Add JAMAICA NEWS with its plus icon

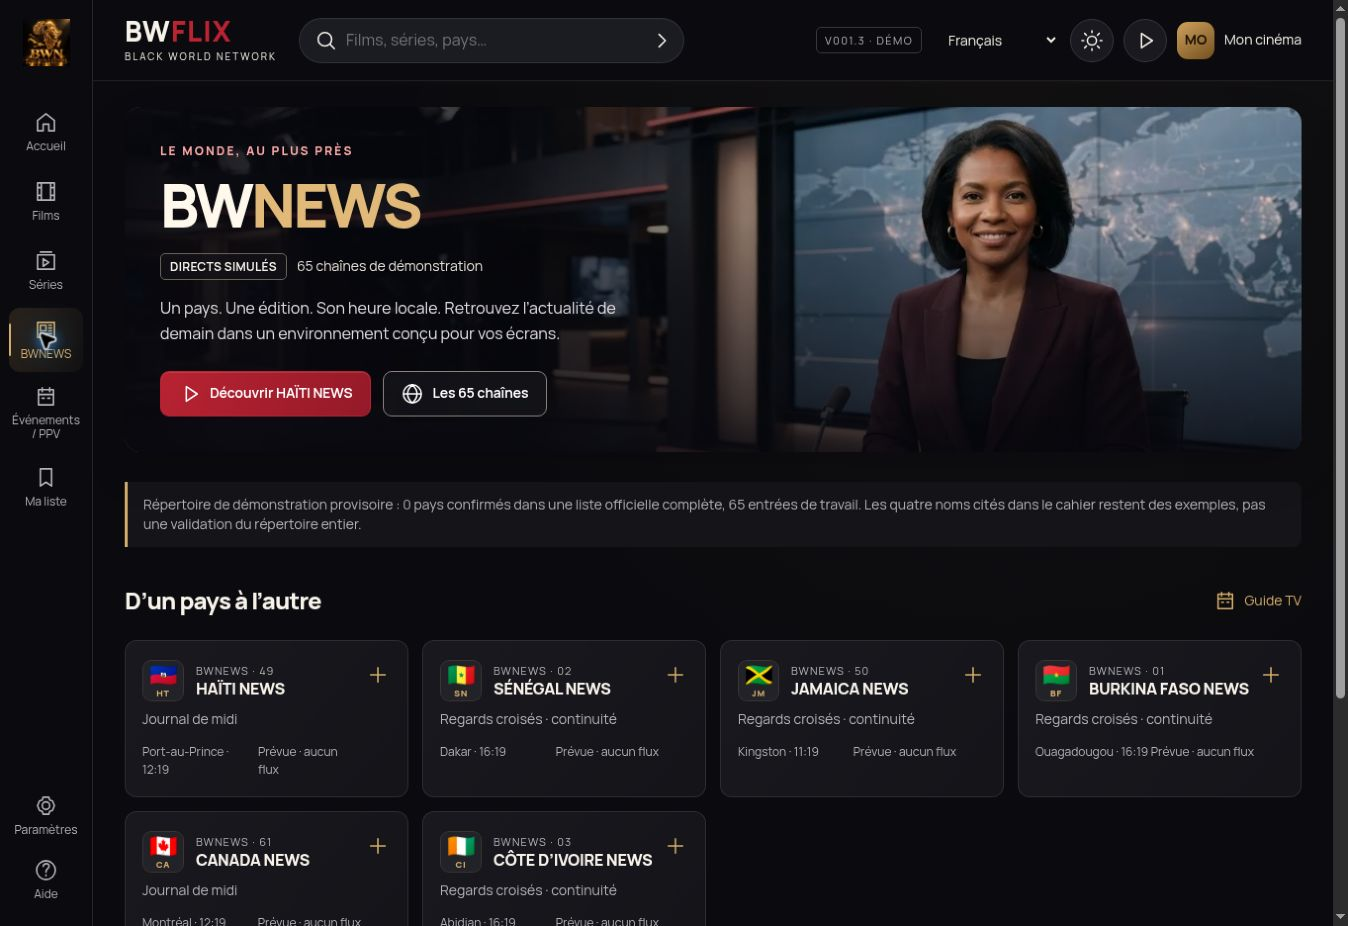click(973, 675)
